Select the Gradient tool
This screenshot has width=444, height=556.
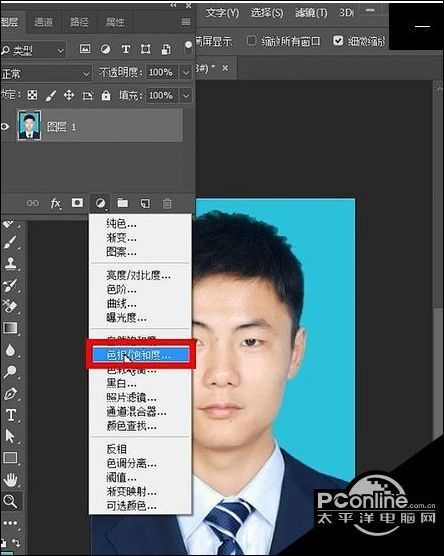pyautogui.click(x=10, y=328)
